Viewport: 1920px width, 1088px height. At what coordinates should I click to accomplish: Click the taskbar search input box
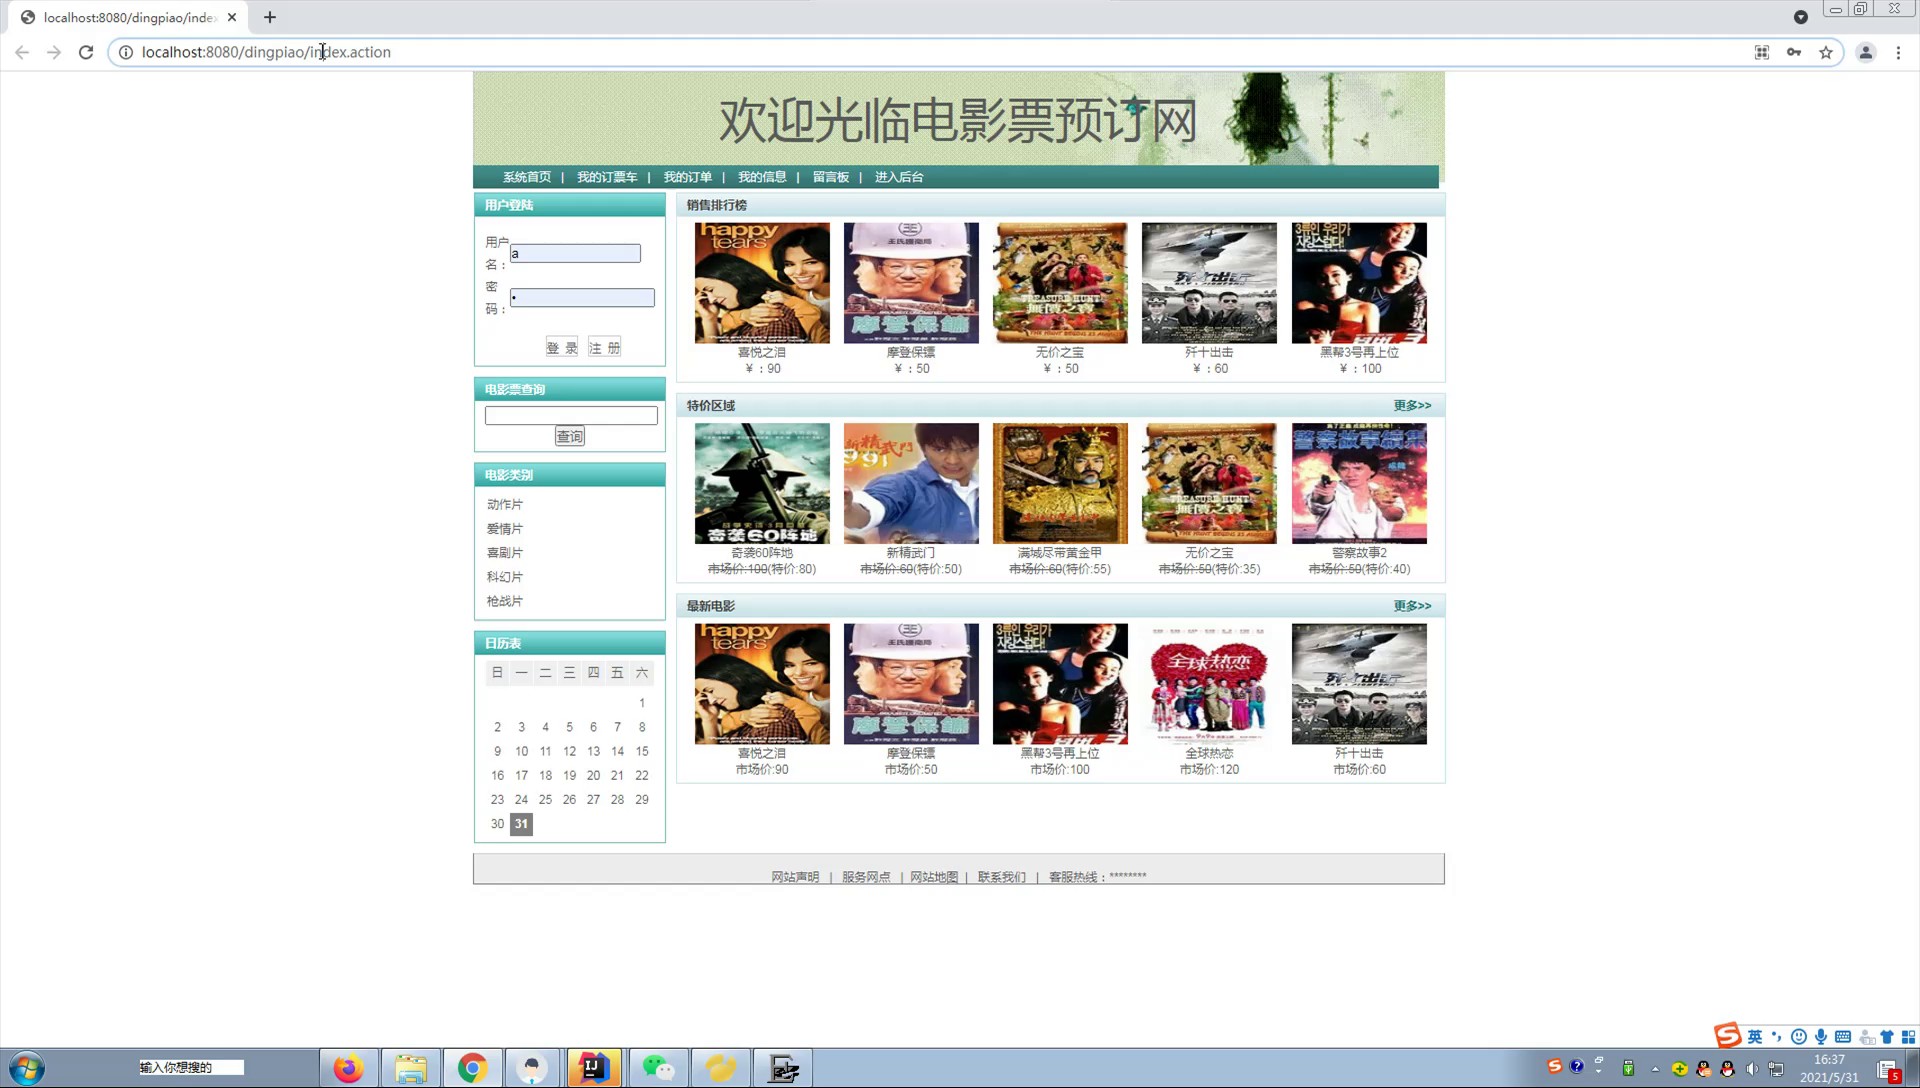(x=190, y=1068)
